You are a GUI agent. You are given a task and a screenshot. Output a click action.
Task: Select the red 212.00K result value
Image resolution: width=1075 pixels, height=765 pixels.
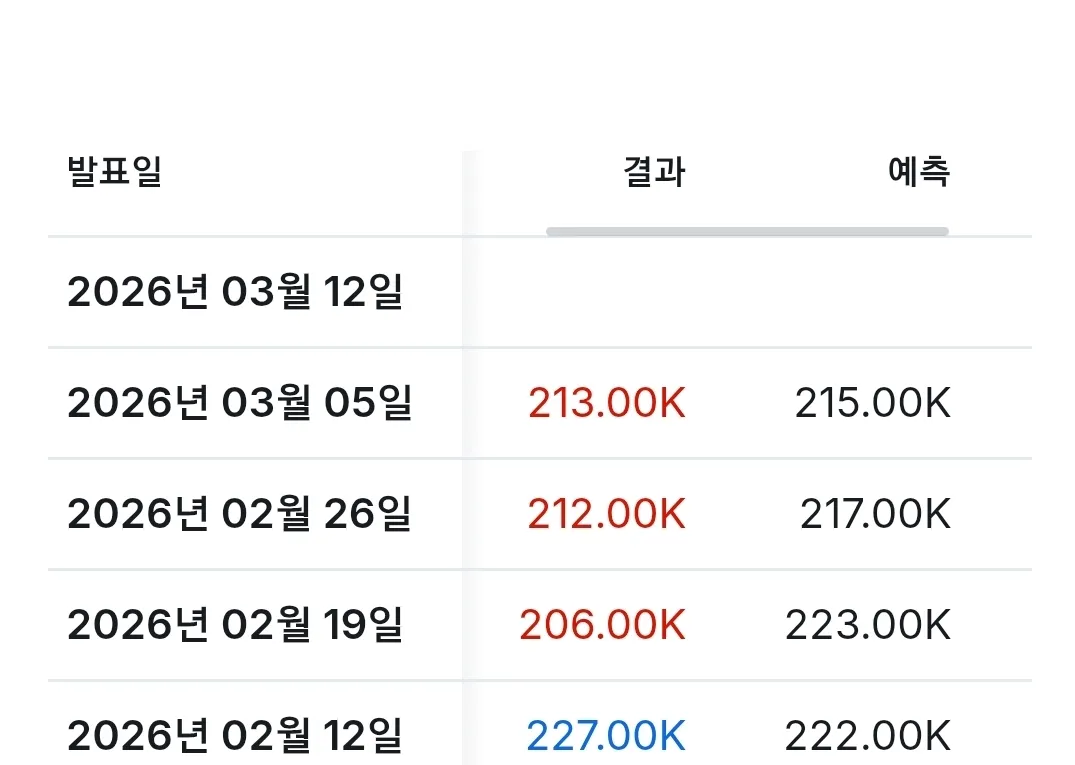point(606,515)
